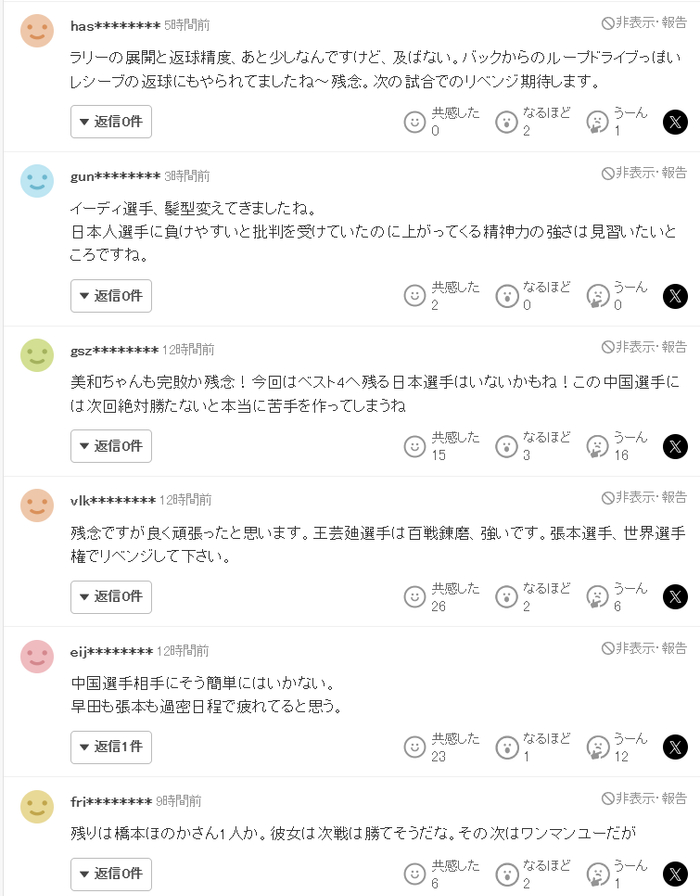Expand 返信1件 replies on eij******** comment
This screenshot has height=896, width=700.
tap(111, 747)
